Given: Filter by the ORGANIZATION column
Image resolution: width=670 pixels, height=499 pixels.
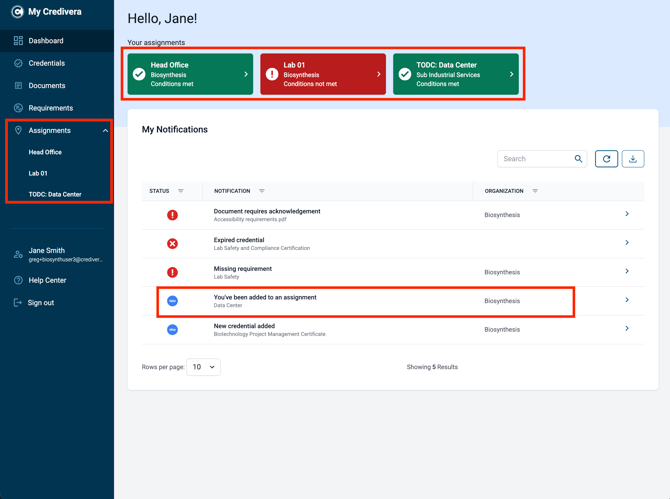Looking at the screenshot, I should (535, 191).
